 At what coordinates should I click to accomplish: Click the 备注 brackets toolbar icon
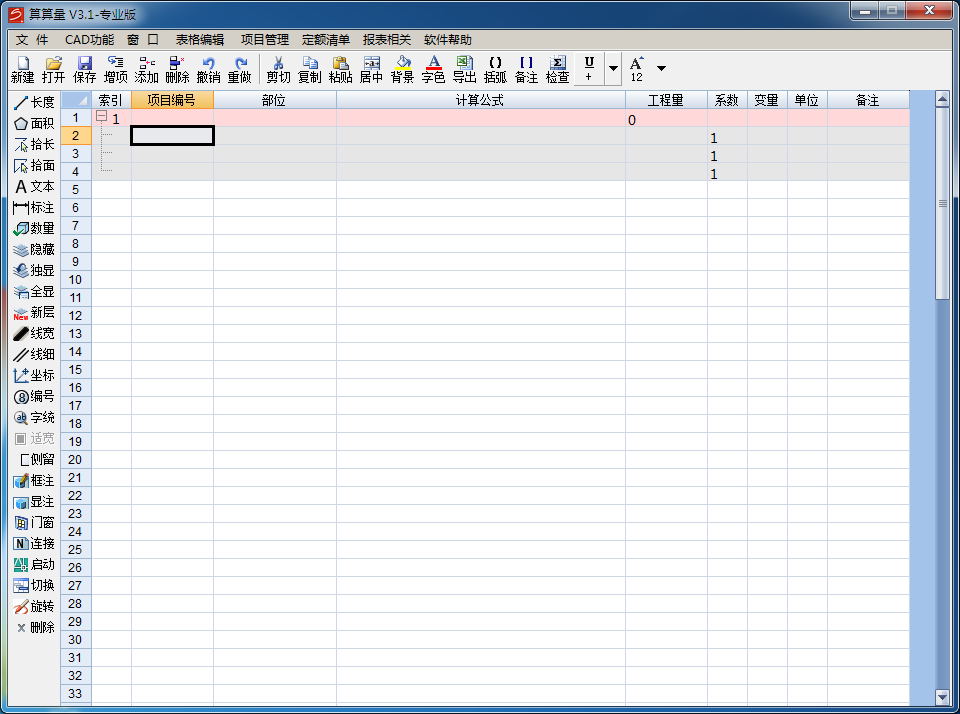pyautogui.click(x=527, y=69)
